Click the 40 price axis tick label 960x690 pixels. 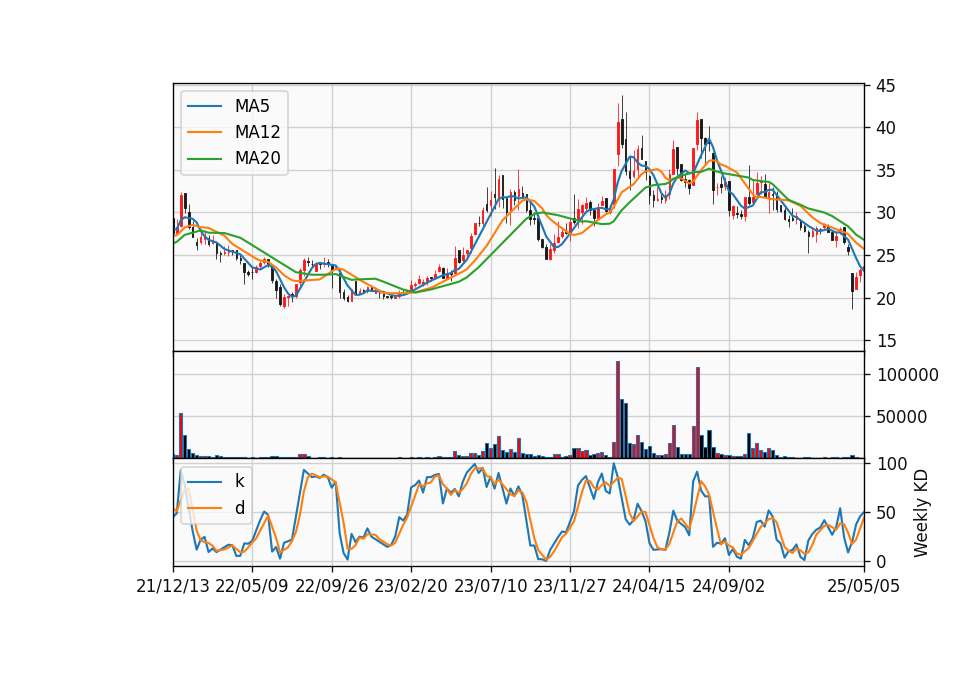(886, 128)
